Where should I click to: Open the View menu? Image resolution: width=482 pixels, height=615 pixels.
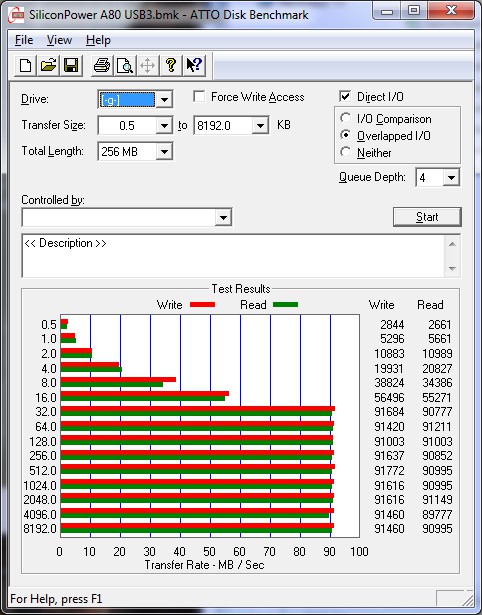click(x=59, y=40)
